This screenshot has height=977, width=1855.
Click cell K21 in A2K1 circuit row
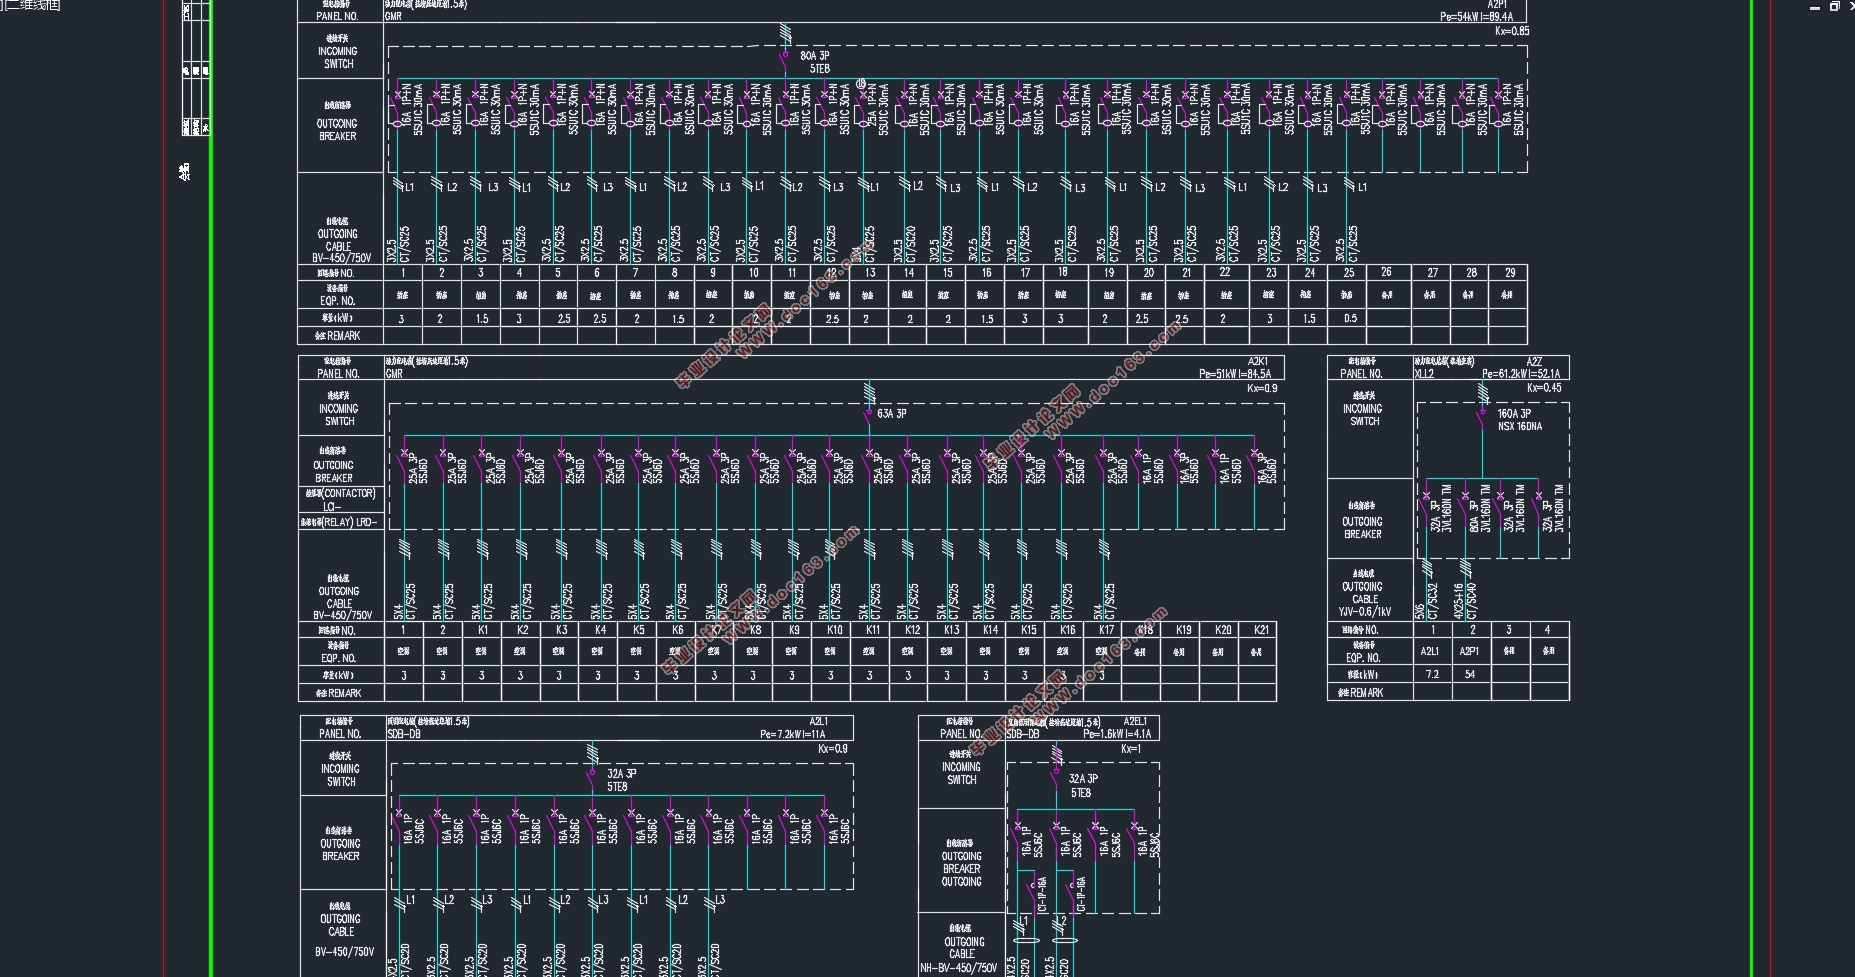click(1261, 630)
